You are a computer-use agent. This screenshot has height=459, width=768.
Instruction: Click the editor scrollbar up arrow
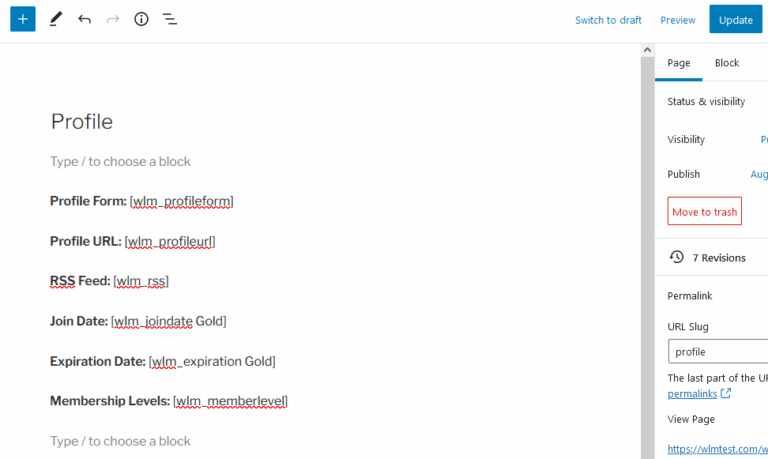click(x=648, y=50)
